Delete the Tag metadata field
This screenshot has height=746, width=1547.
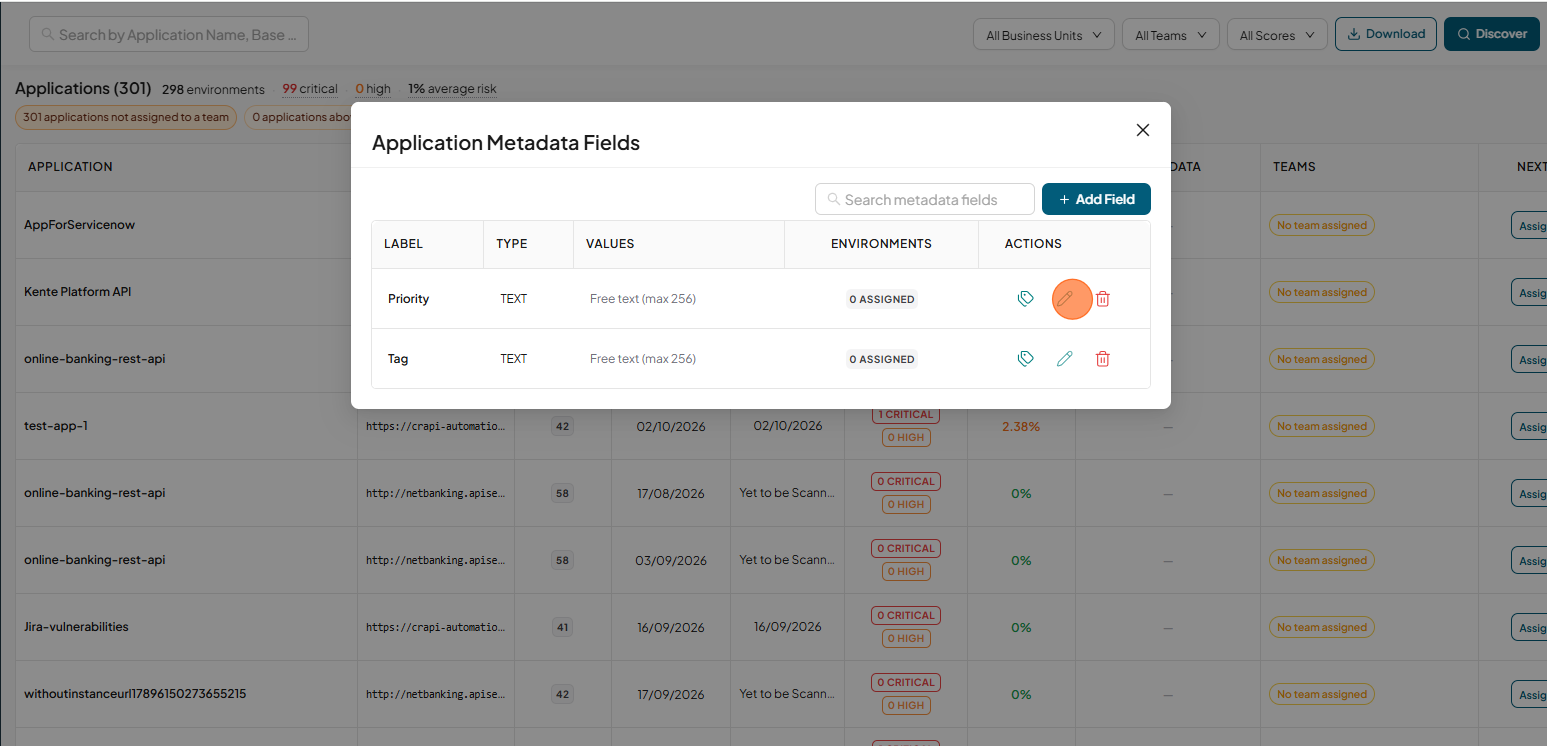(x=1103, y=358)
